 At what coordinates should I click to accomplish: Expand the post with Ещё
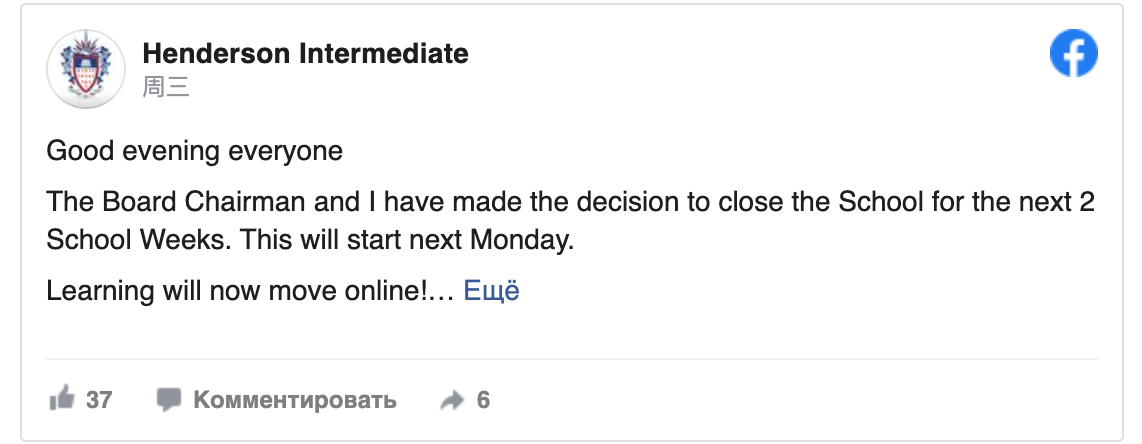click(491, 292)
